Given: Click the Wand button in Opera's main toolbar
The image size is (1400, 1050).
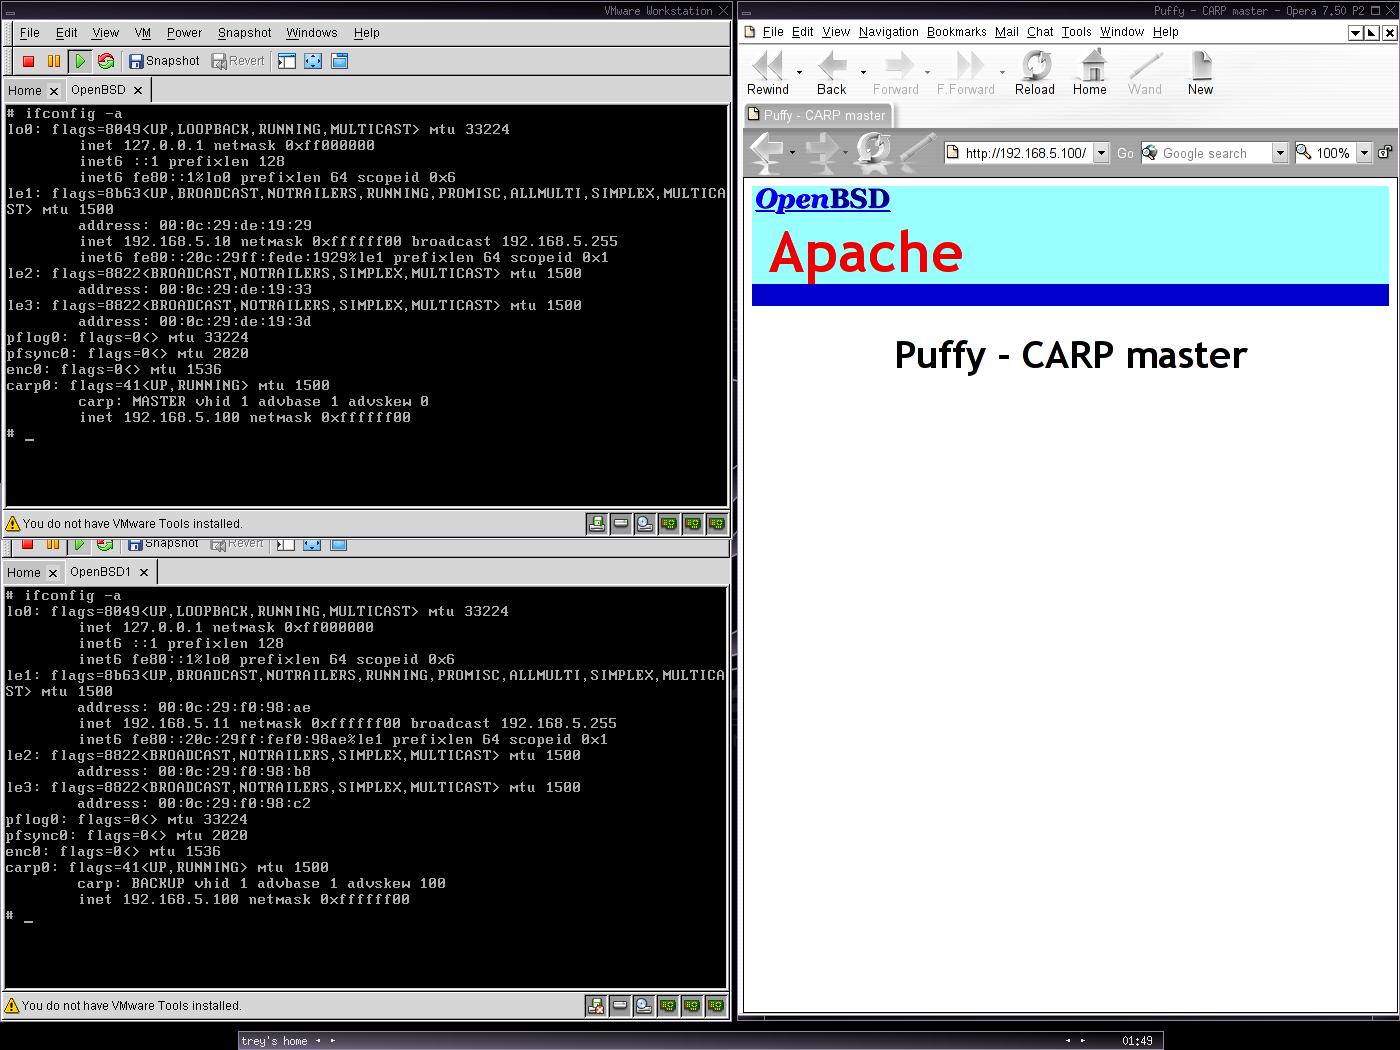Looking at the screenshot, I should point(1145,73).
